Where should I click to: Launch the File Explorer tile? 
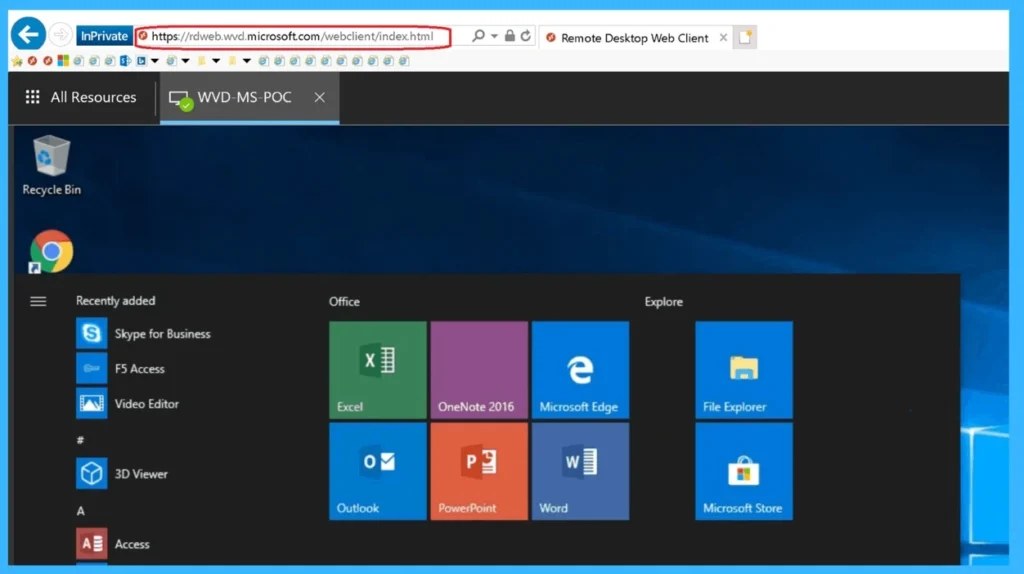744,370
